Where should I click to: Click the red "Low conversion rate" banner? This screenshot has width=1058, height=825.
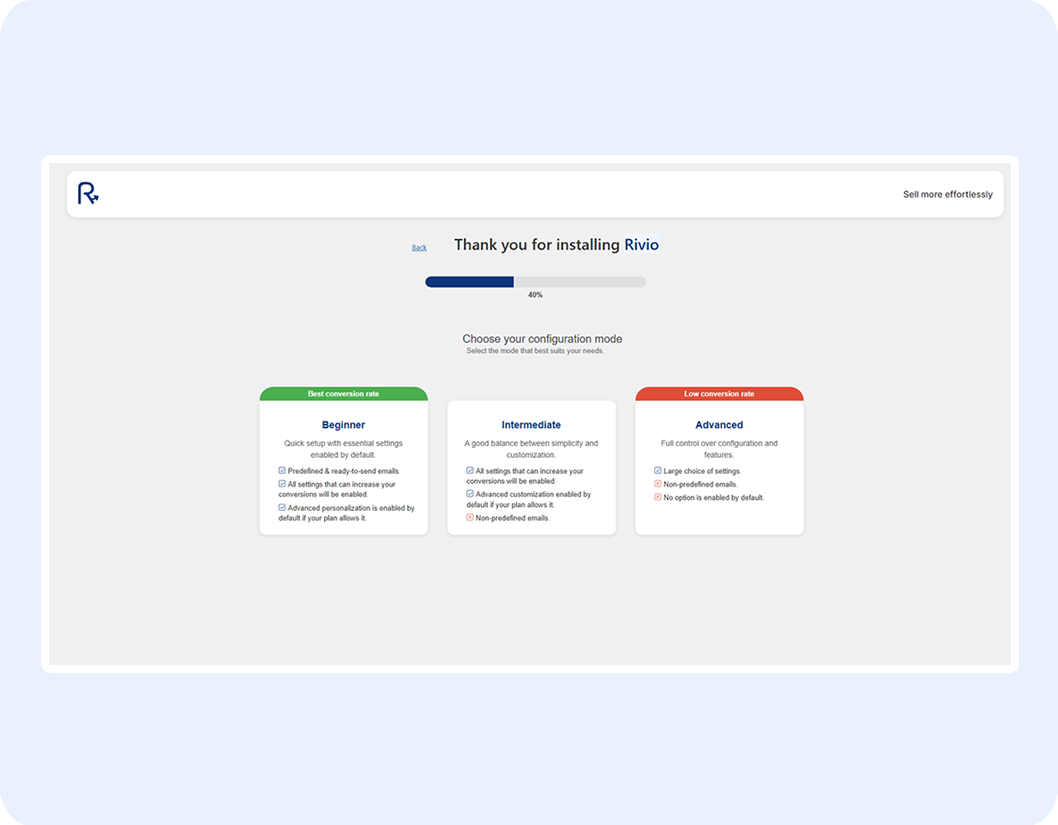click(719, 393)
